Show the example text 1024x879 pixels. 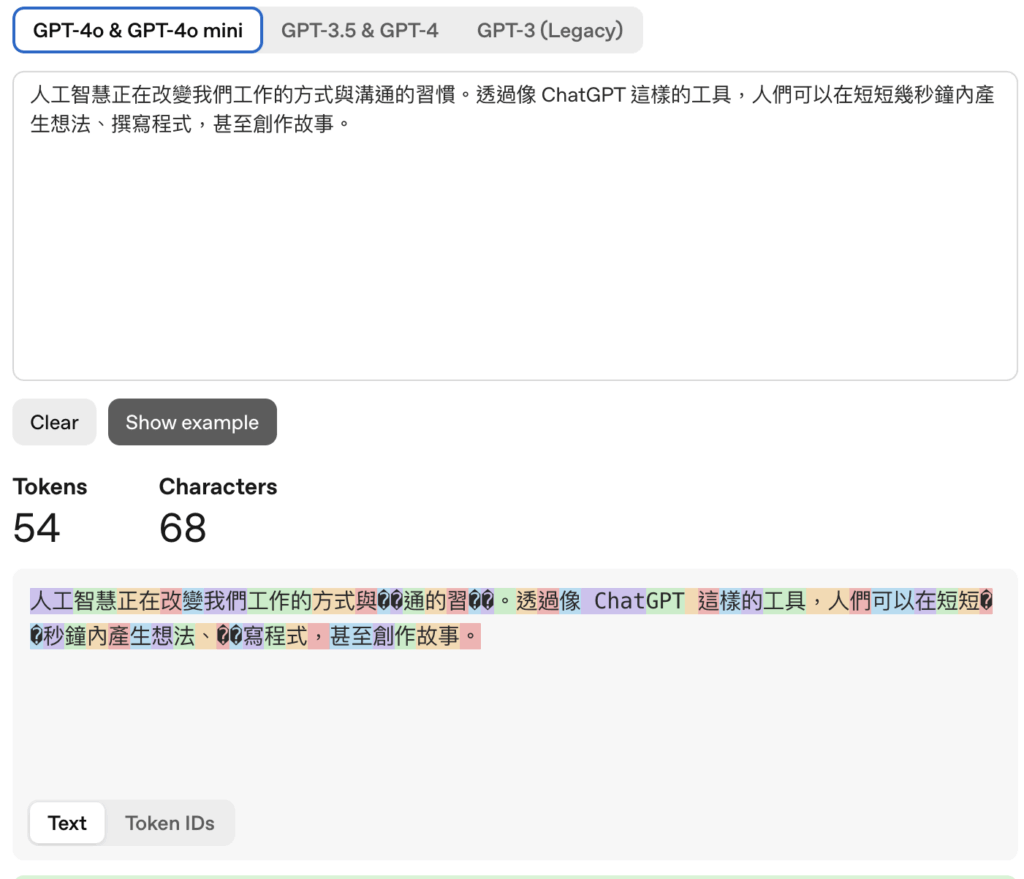(192, 422)
